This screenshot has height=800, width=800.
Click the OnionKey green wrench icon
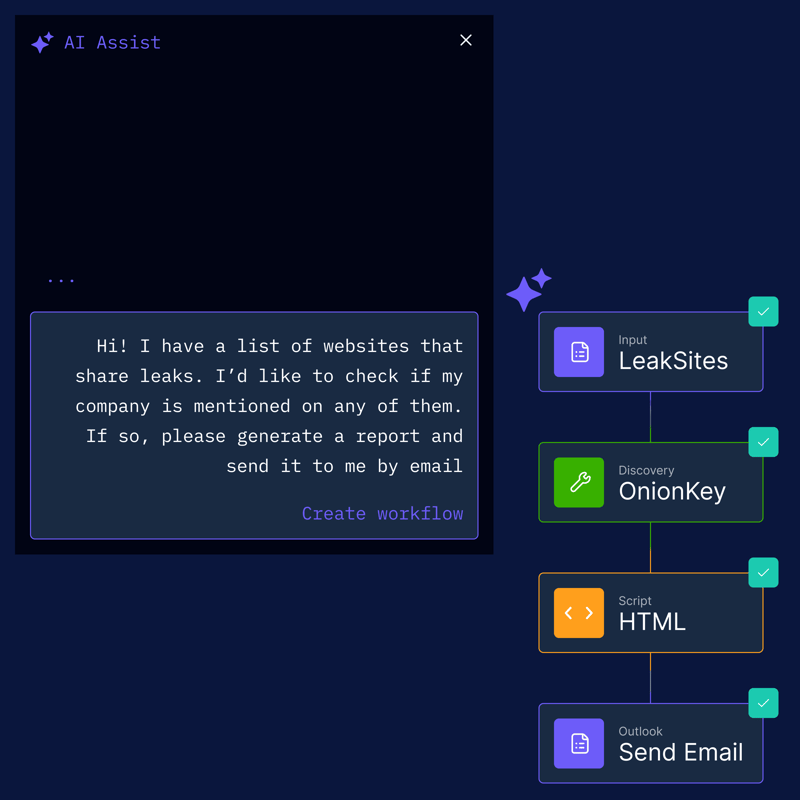tap(579, 482)
